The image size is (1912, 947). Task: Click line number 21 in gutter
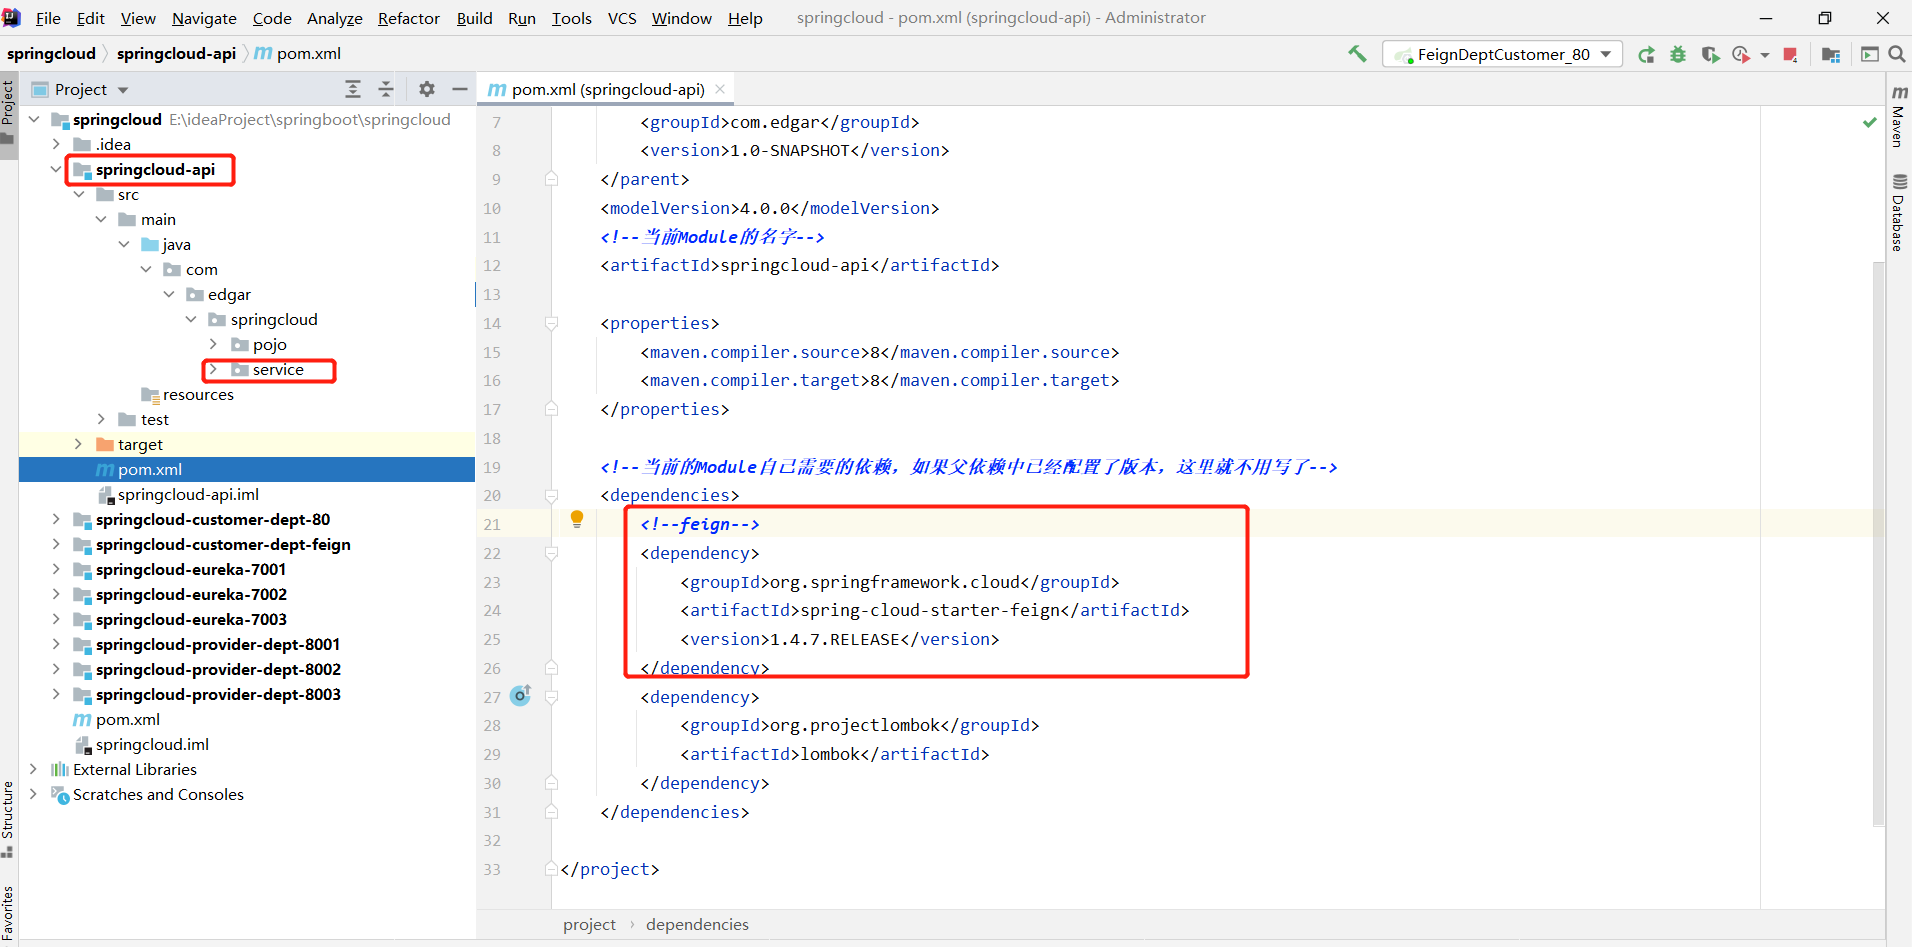click(492, 525)
